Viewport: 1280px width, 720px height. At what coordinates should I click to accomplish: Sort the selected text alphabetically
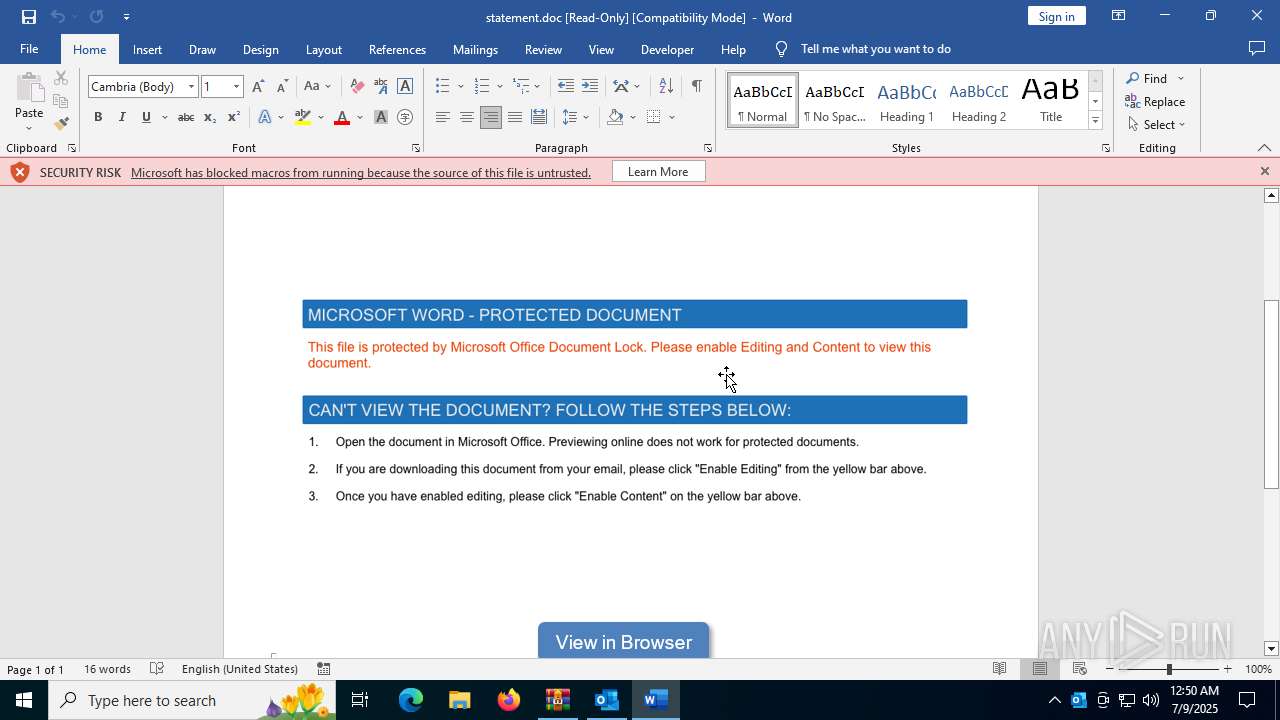[666, 86]
